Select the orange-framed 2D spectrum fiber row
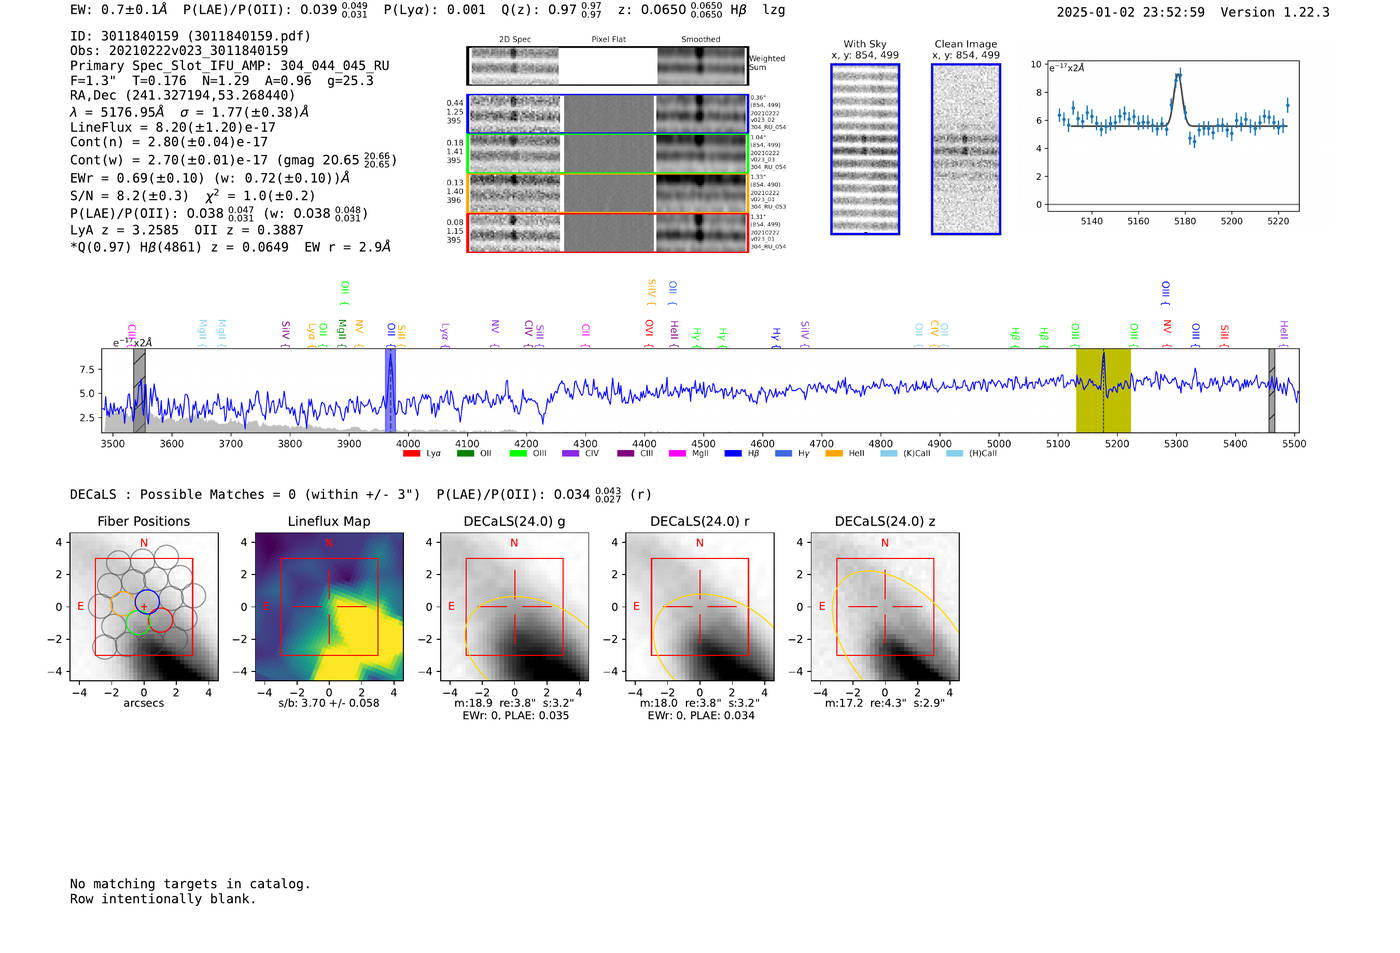Image resolution: width=1400 pixels, height=953 pixels. coord(607,193)
